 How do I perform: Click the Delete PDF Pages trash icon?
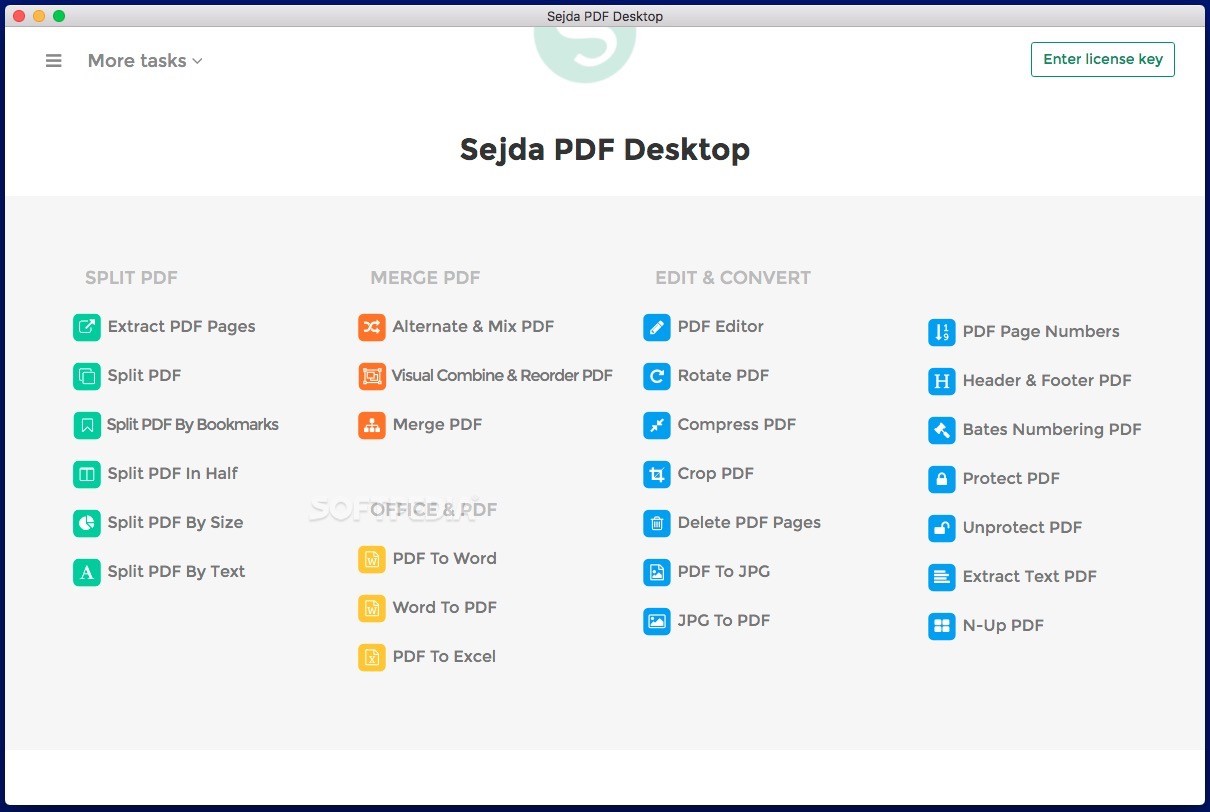coord(657,523)
